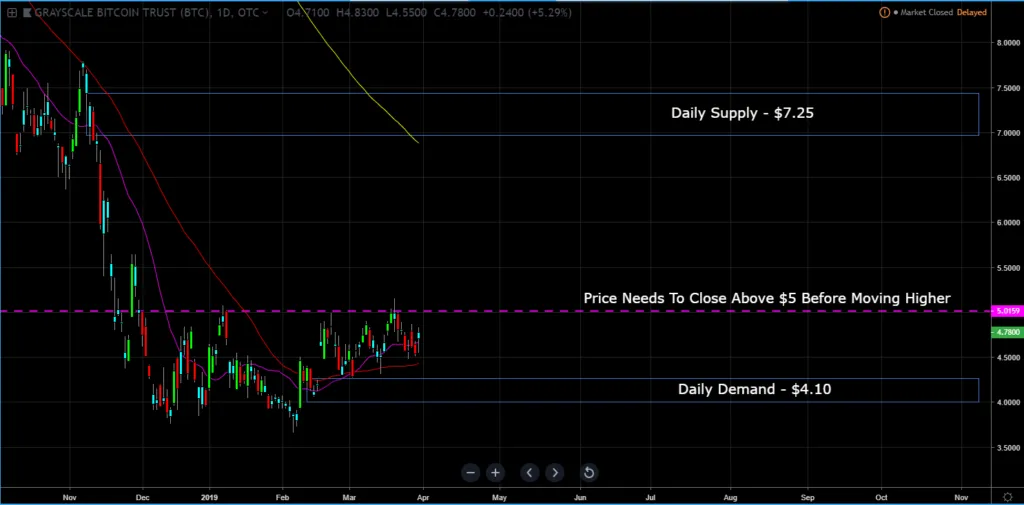Click the Apr label on time axis
The image size is (1024, 505).
tap(422, 497)
